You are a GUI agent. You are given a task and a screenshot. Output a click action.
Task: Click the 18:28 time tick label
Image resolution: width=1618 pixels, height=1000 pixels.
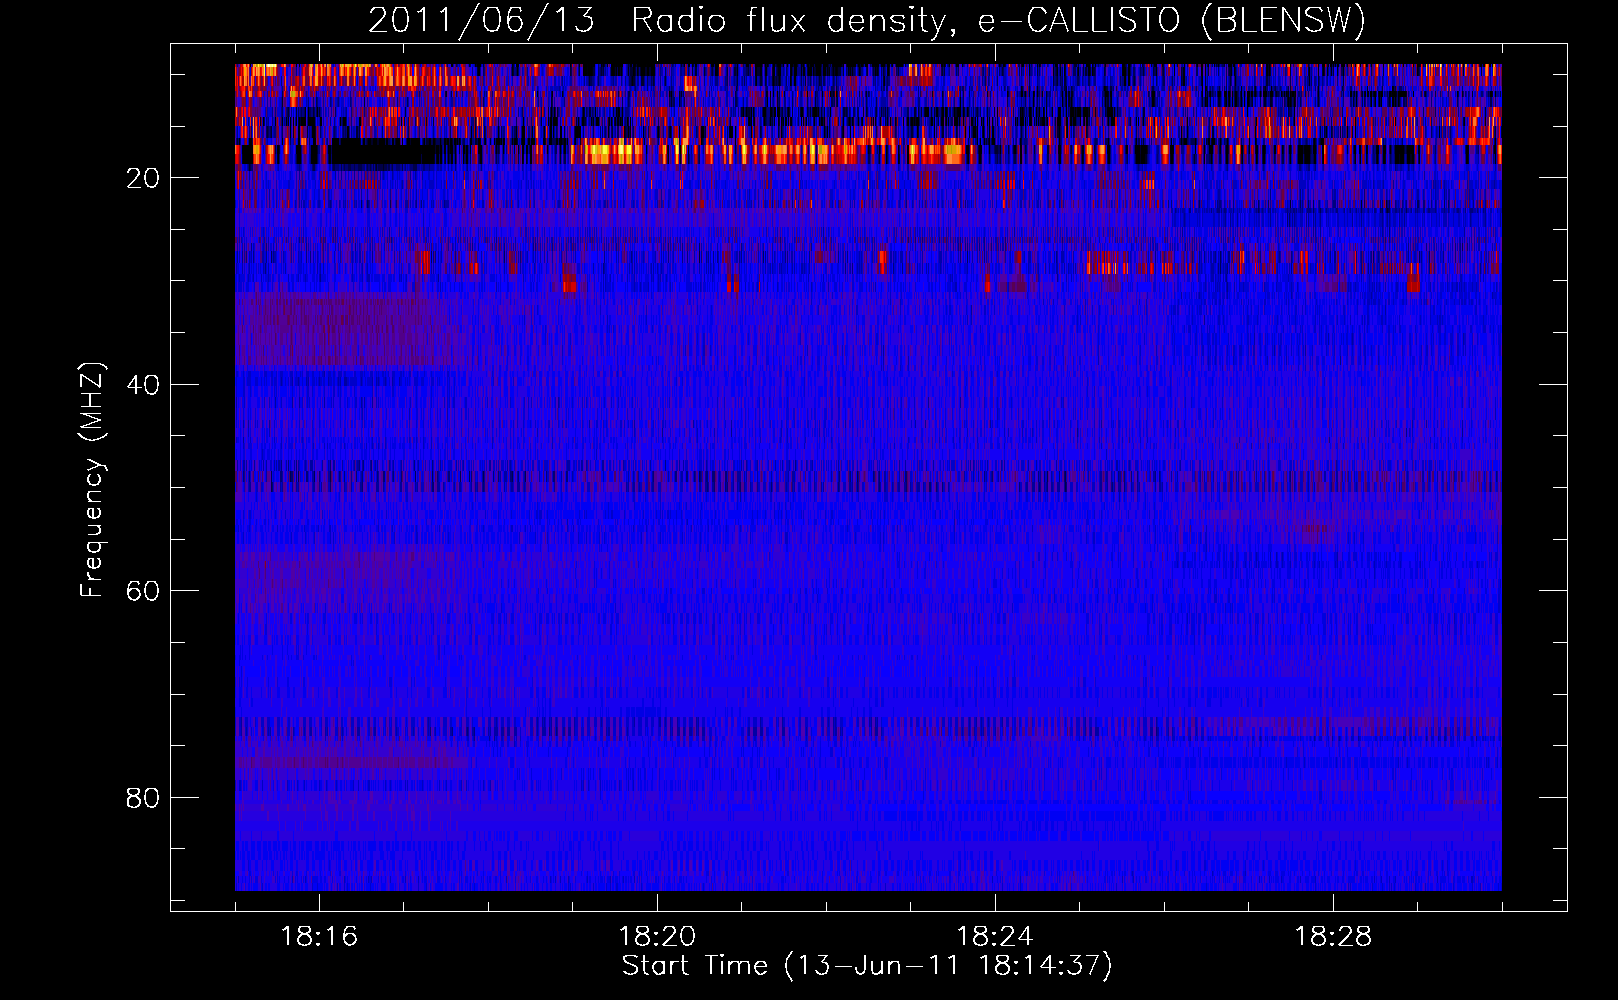tap(1333, 937)
